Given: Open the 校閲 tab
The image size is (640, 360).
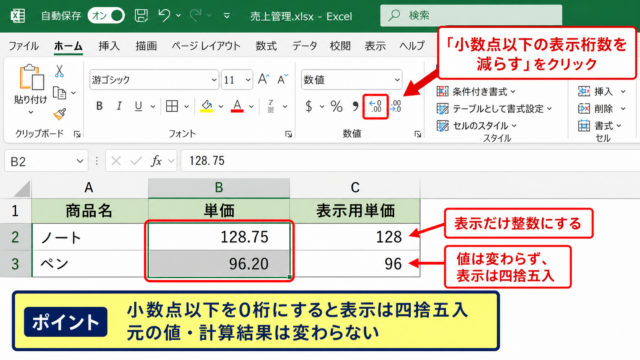Looking at the screenshot, I should click(x=340, y=46).
